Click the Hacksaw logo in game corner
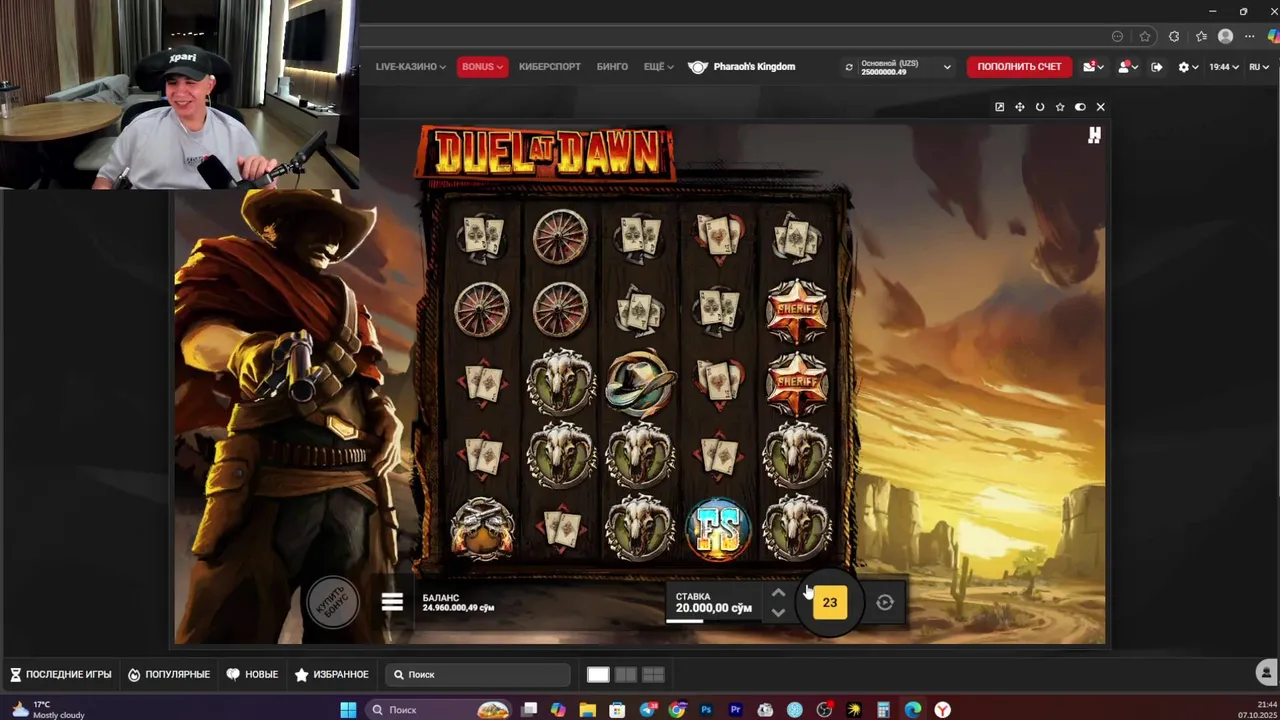The width and height of the screenshot is (1280, 720). point(1094,135)
